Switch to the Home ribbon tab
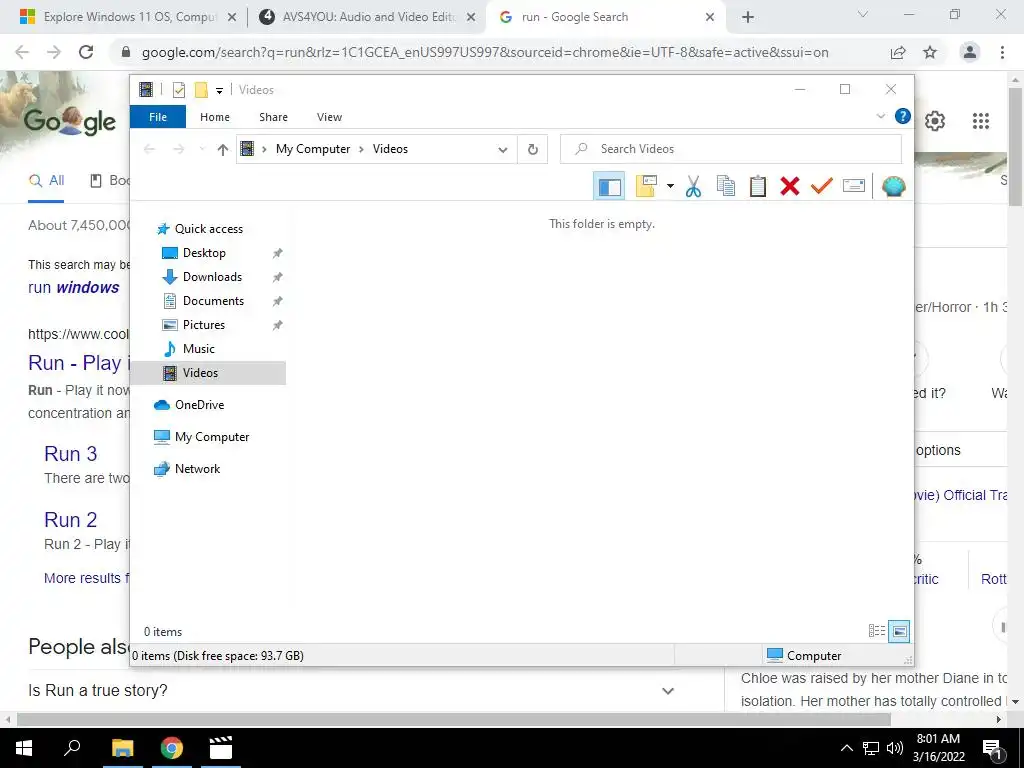 coord(215,117)
